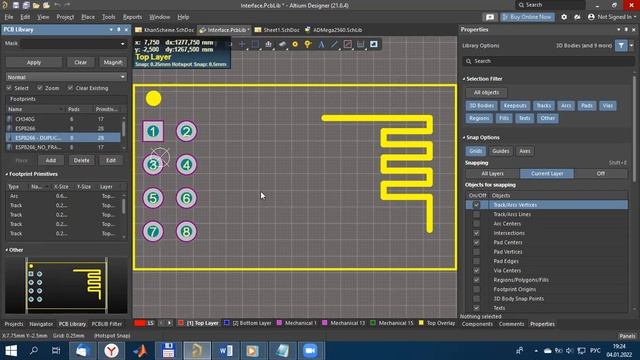Screen dimensions: 640x360
Task: Select the ESP8266_NO_FRA... footprint row
Action: [x=63, y=147]
